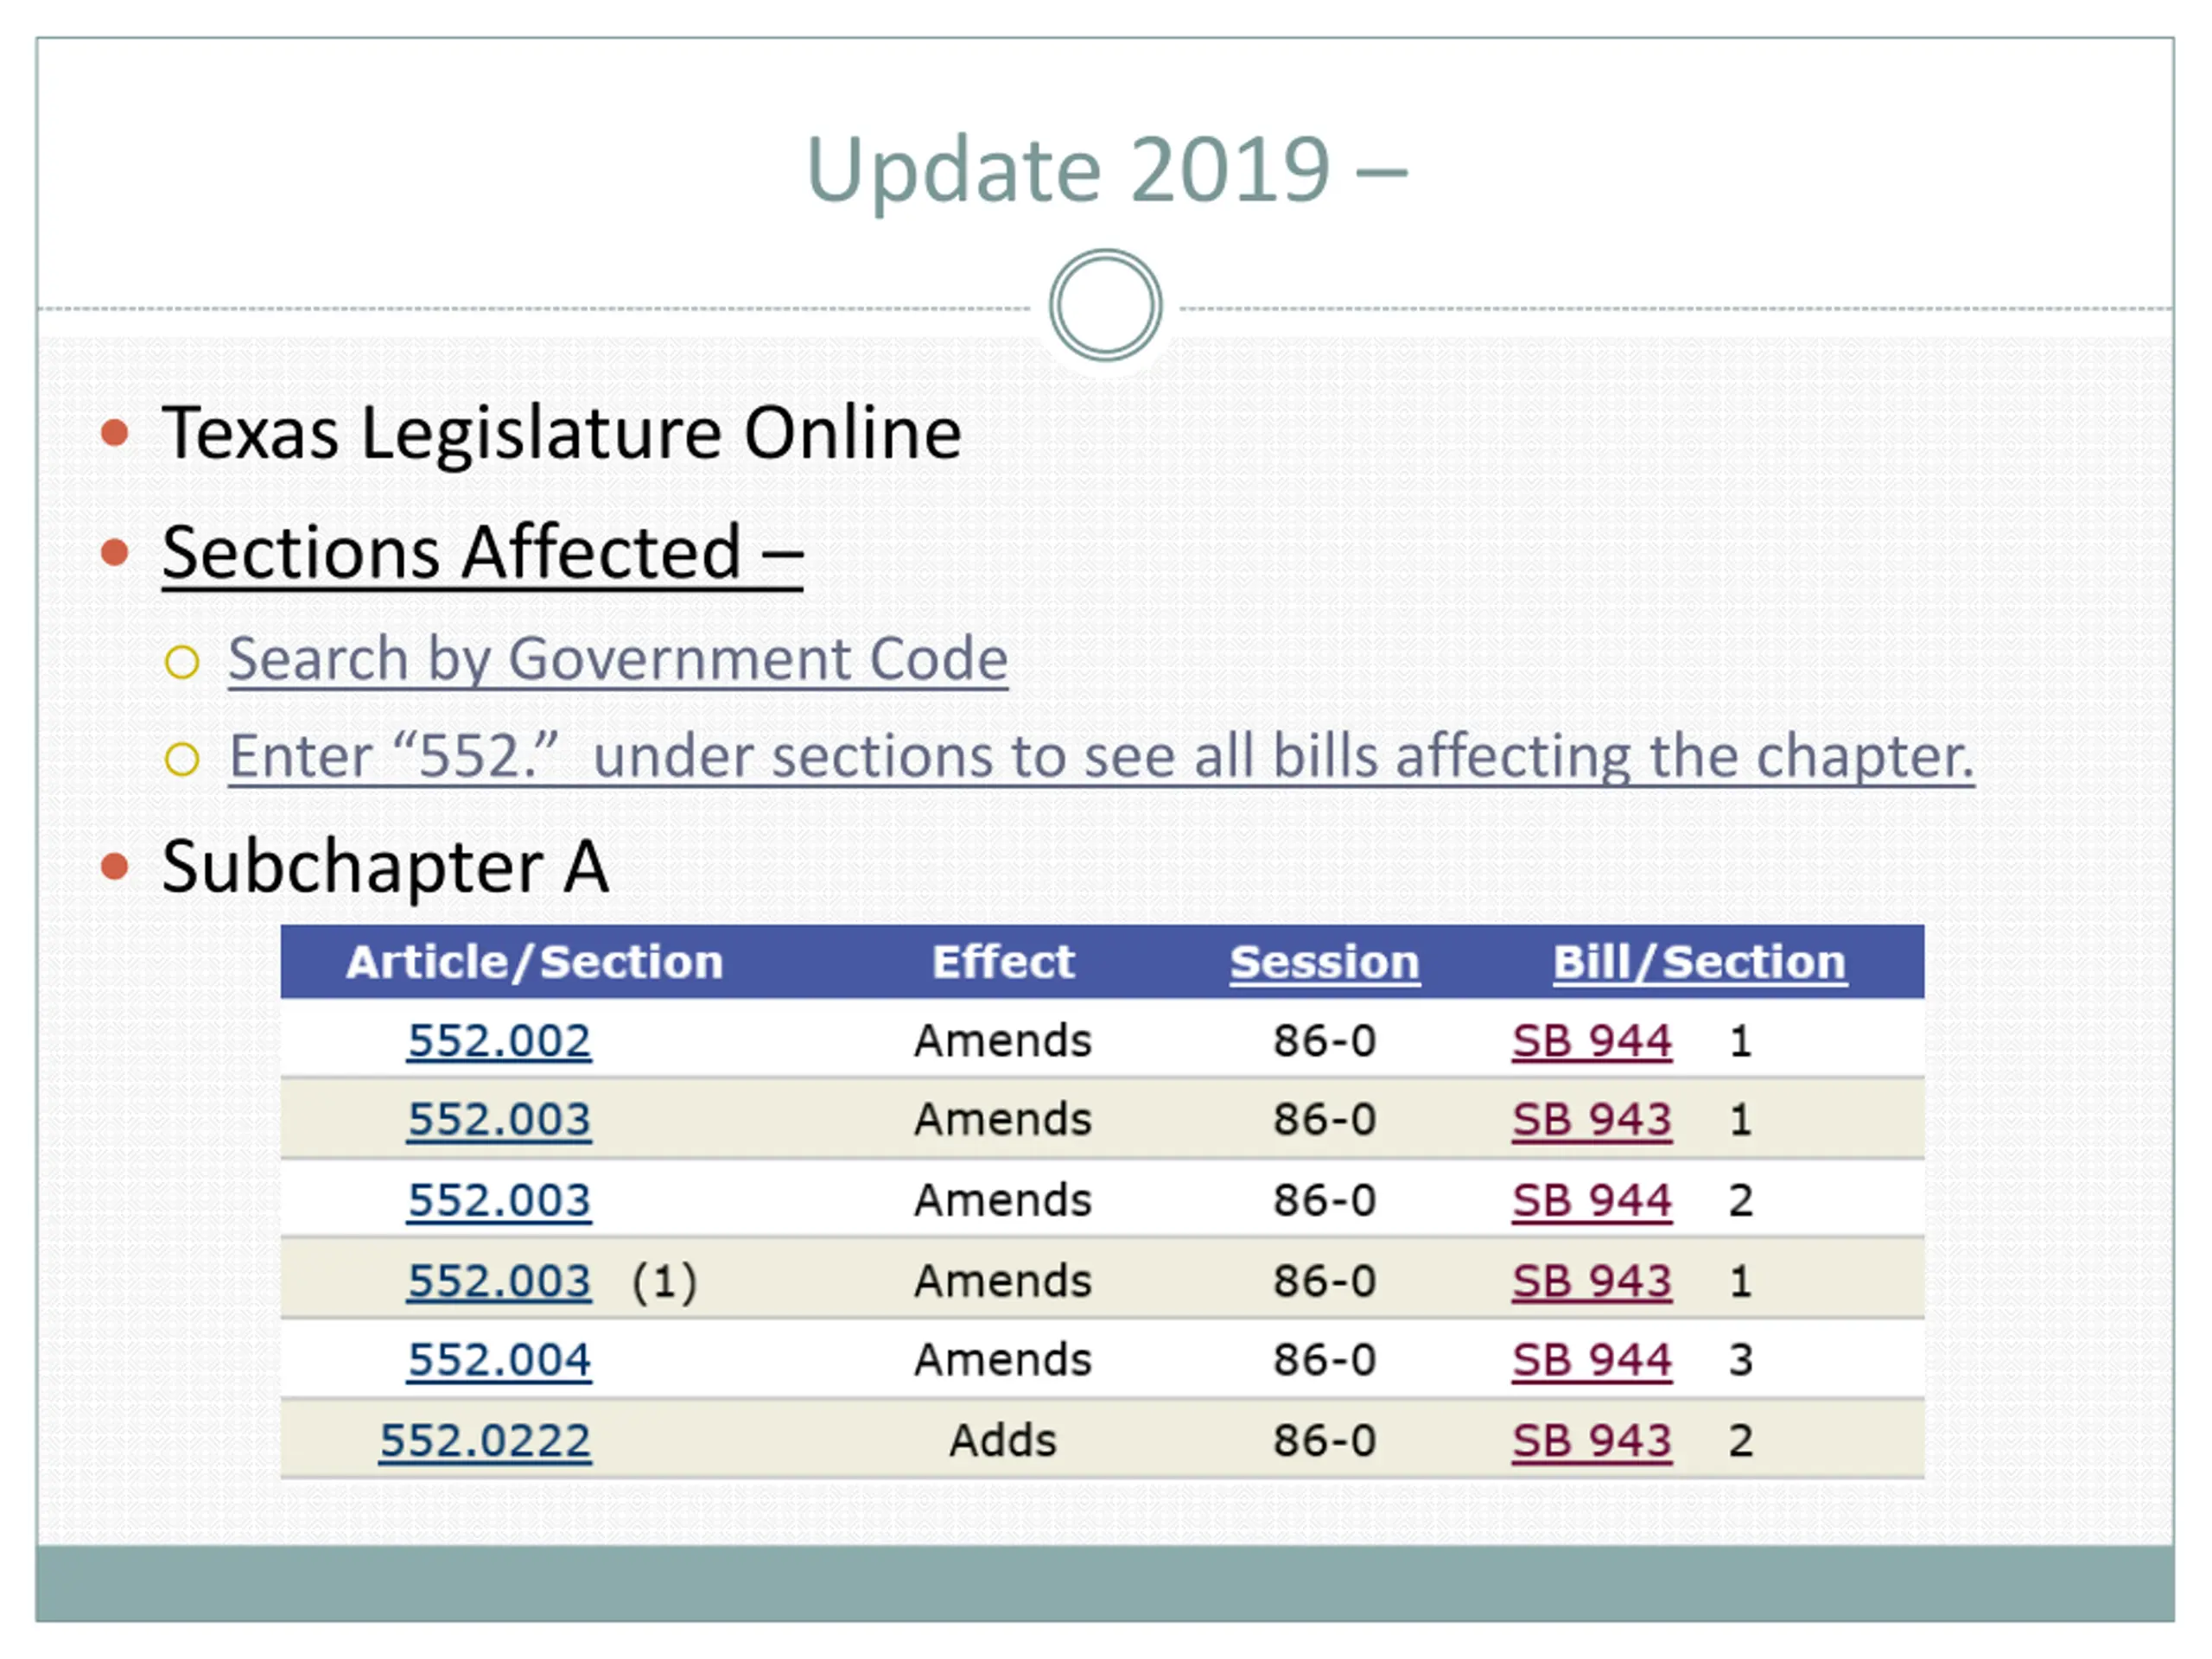Viewport: 2212px width, 1659px height.
Task: Click the Effect column header
Action: coord(1003,962)
